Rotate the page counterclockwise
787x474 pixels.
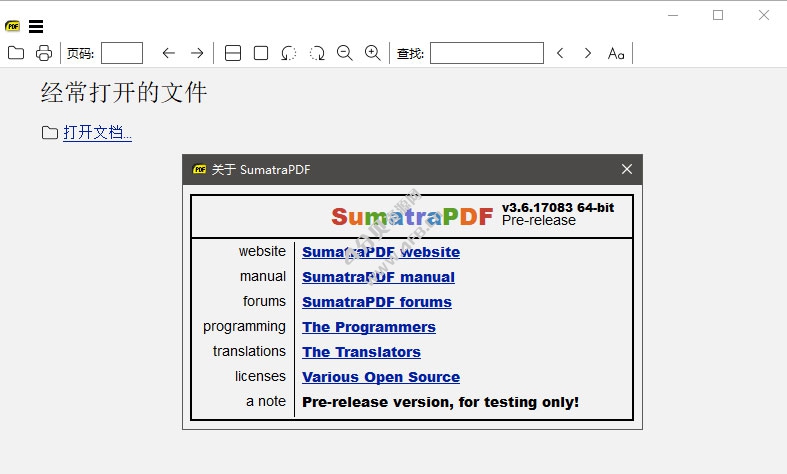pos(289,53)
